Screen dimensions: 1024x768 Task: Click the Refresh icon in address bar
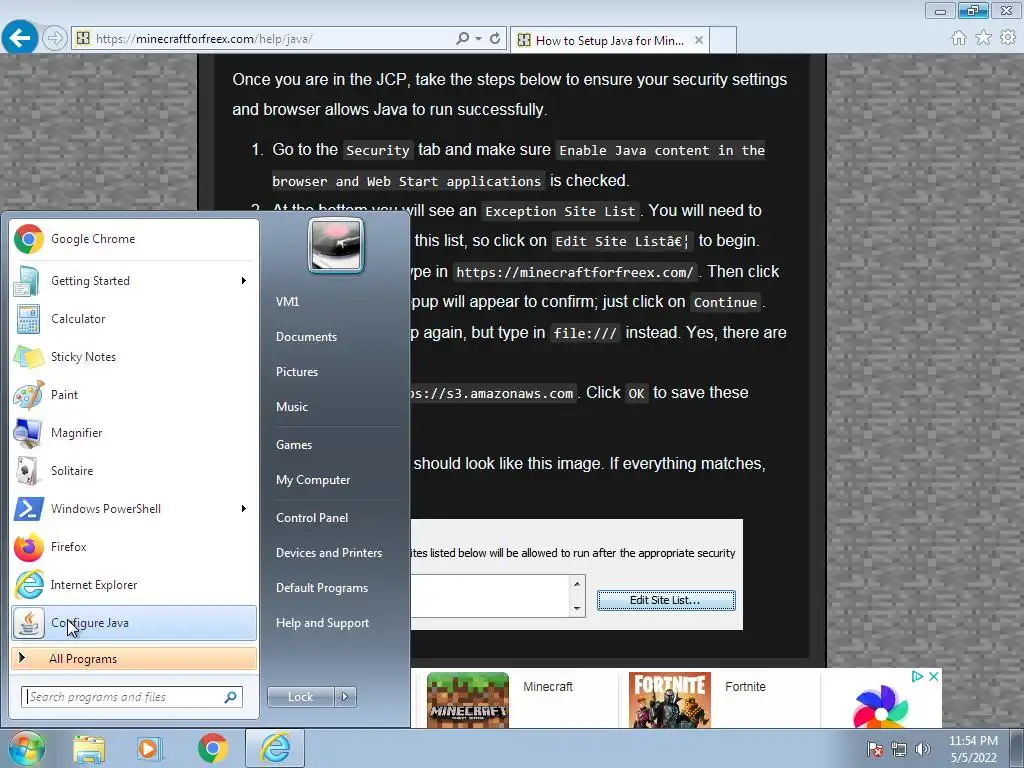495,39
